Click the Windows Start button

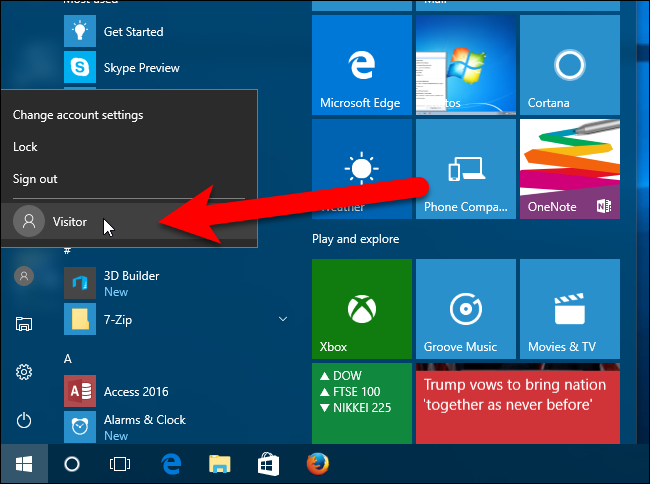24,464
